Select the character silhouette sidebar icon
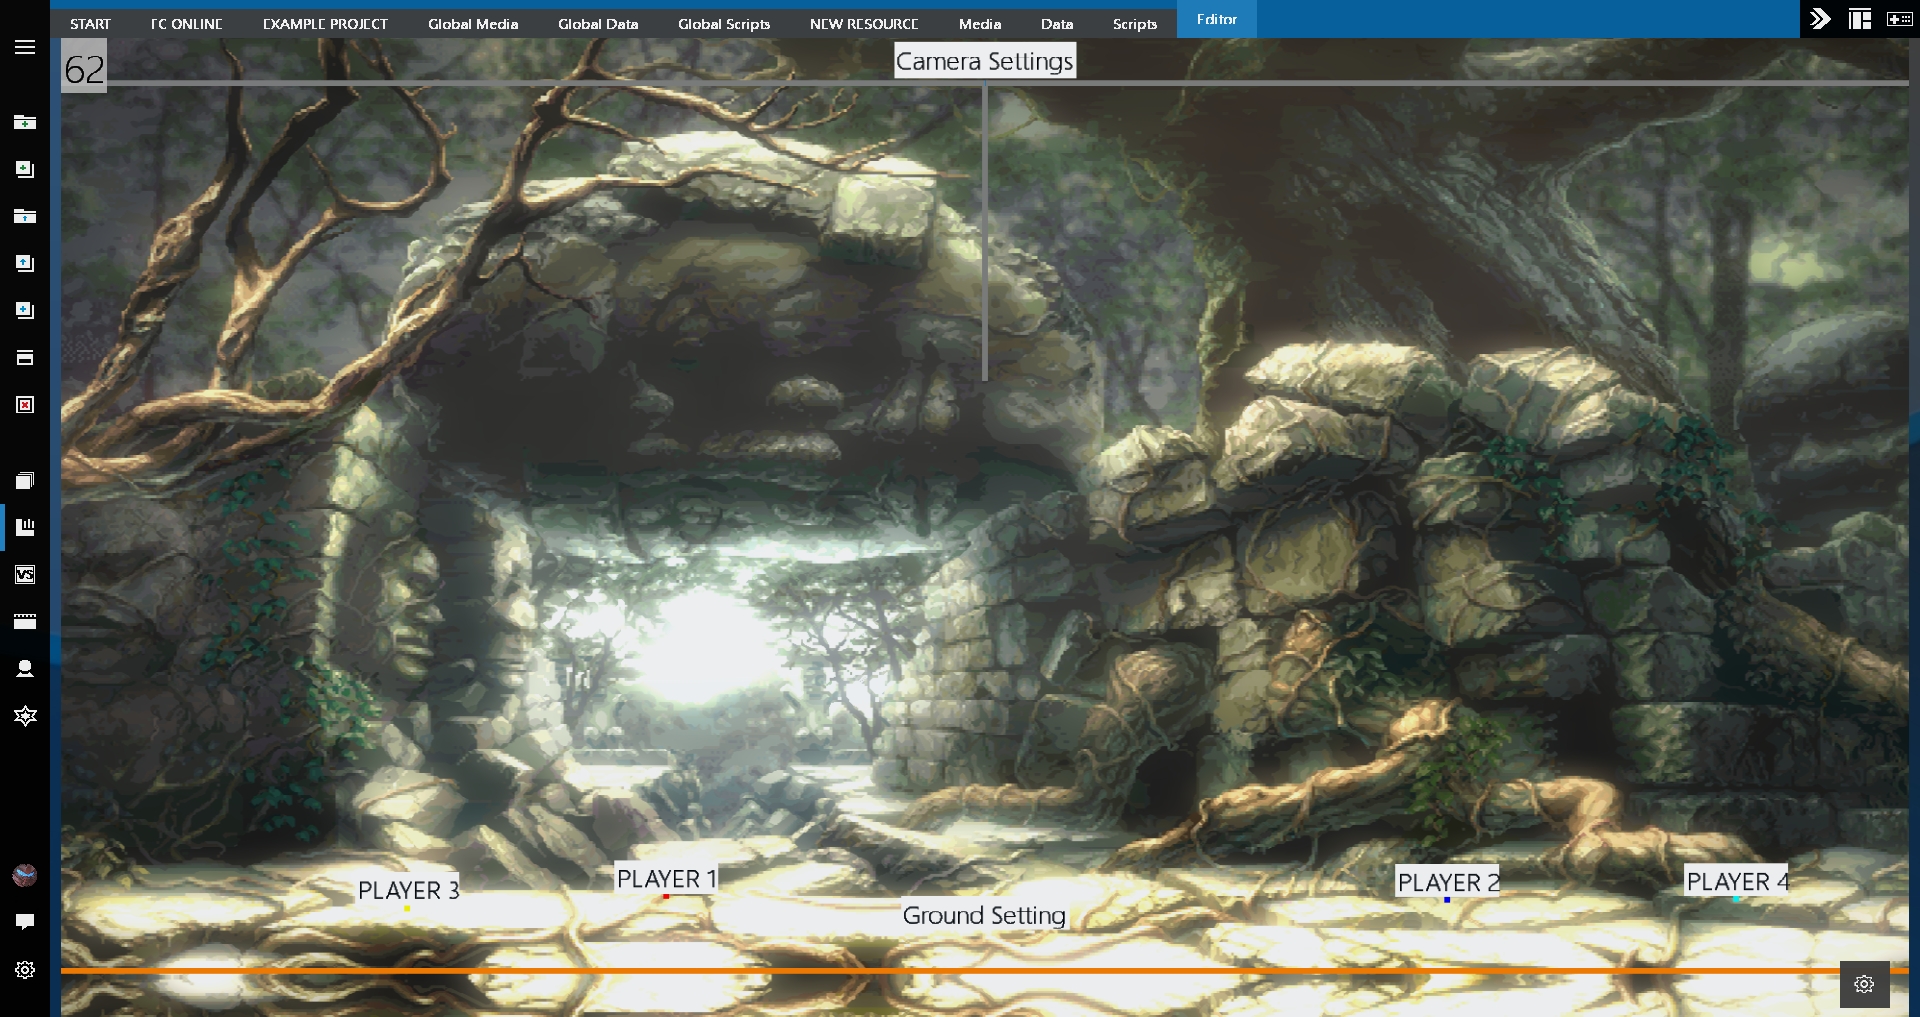This screenshot has height=1017, width=1920. point(25,669)
